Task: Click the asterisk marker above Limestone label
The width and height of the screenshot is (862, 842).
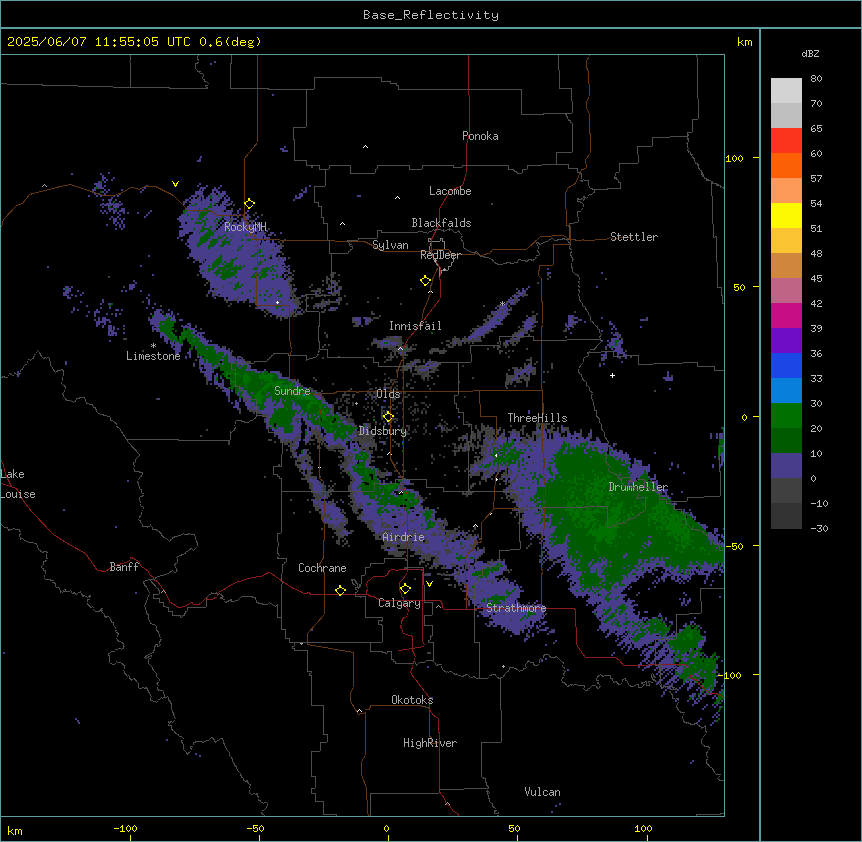Action: click(x=153, y=346)
